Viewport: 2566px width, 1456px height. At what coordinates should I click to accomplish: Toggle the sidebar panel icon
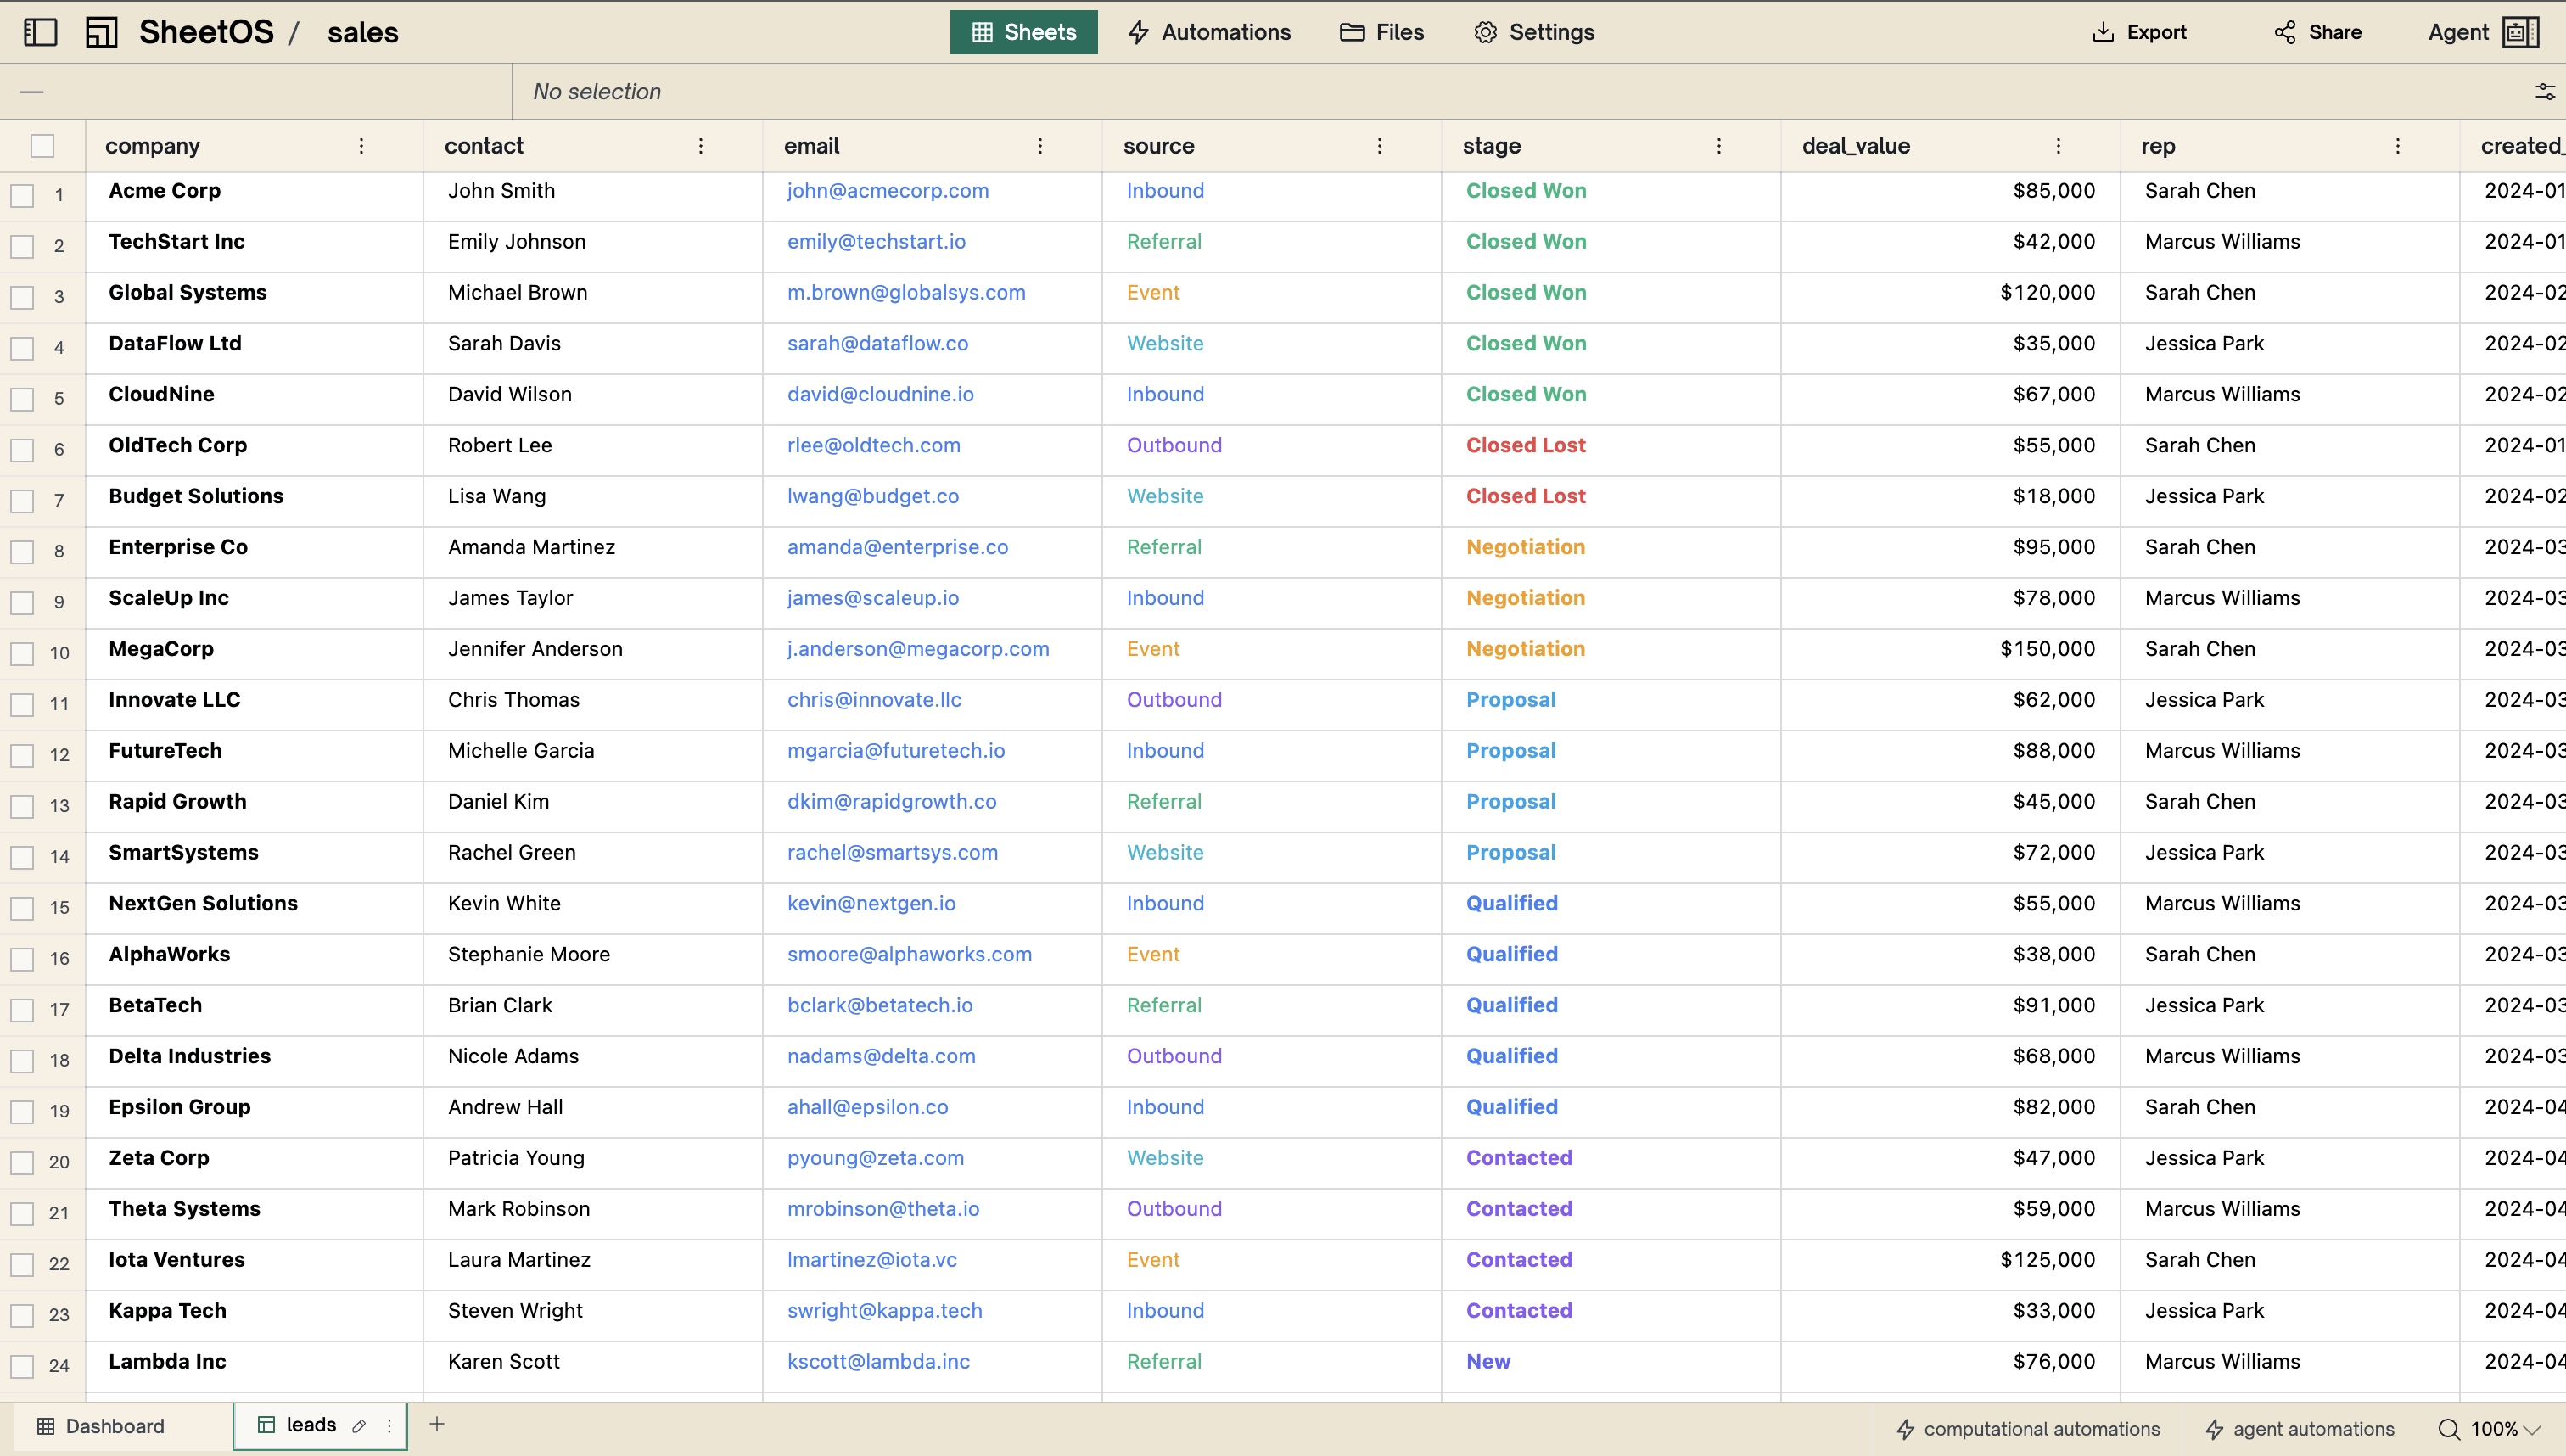pos(40,32)
